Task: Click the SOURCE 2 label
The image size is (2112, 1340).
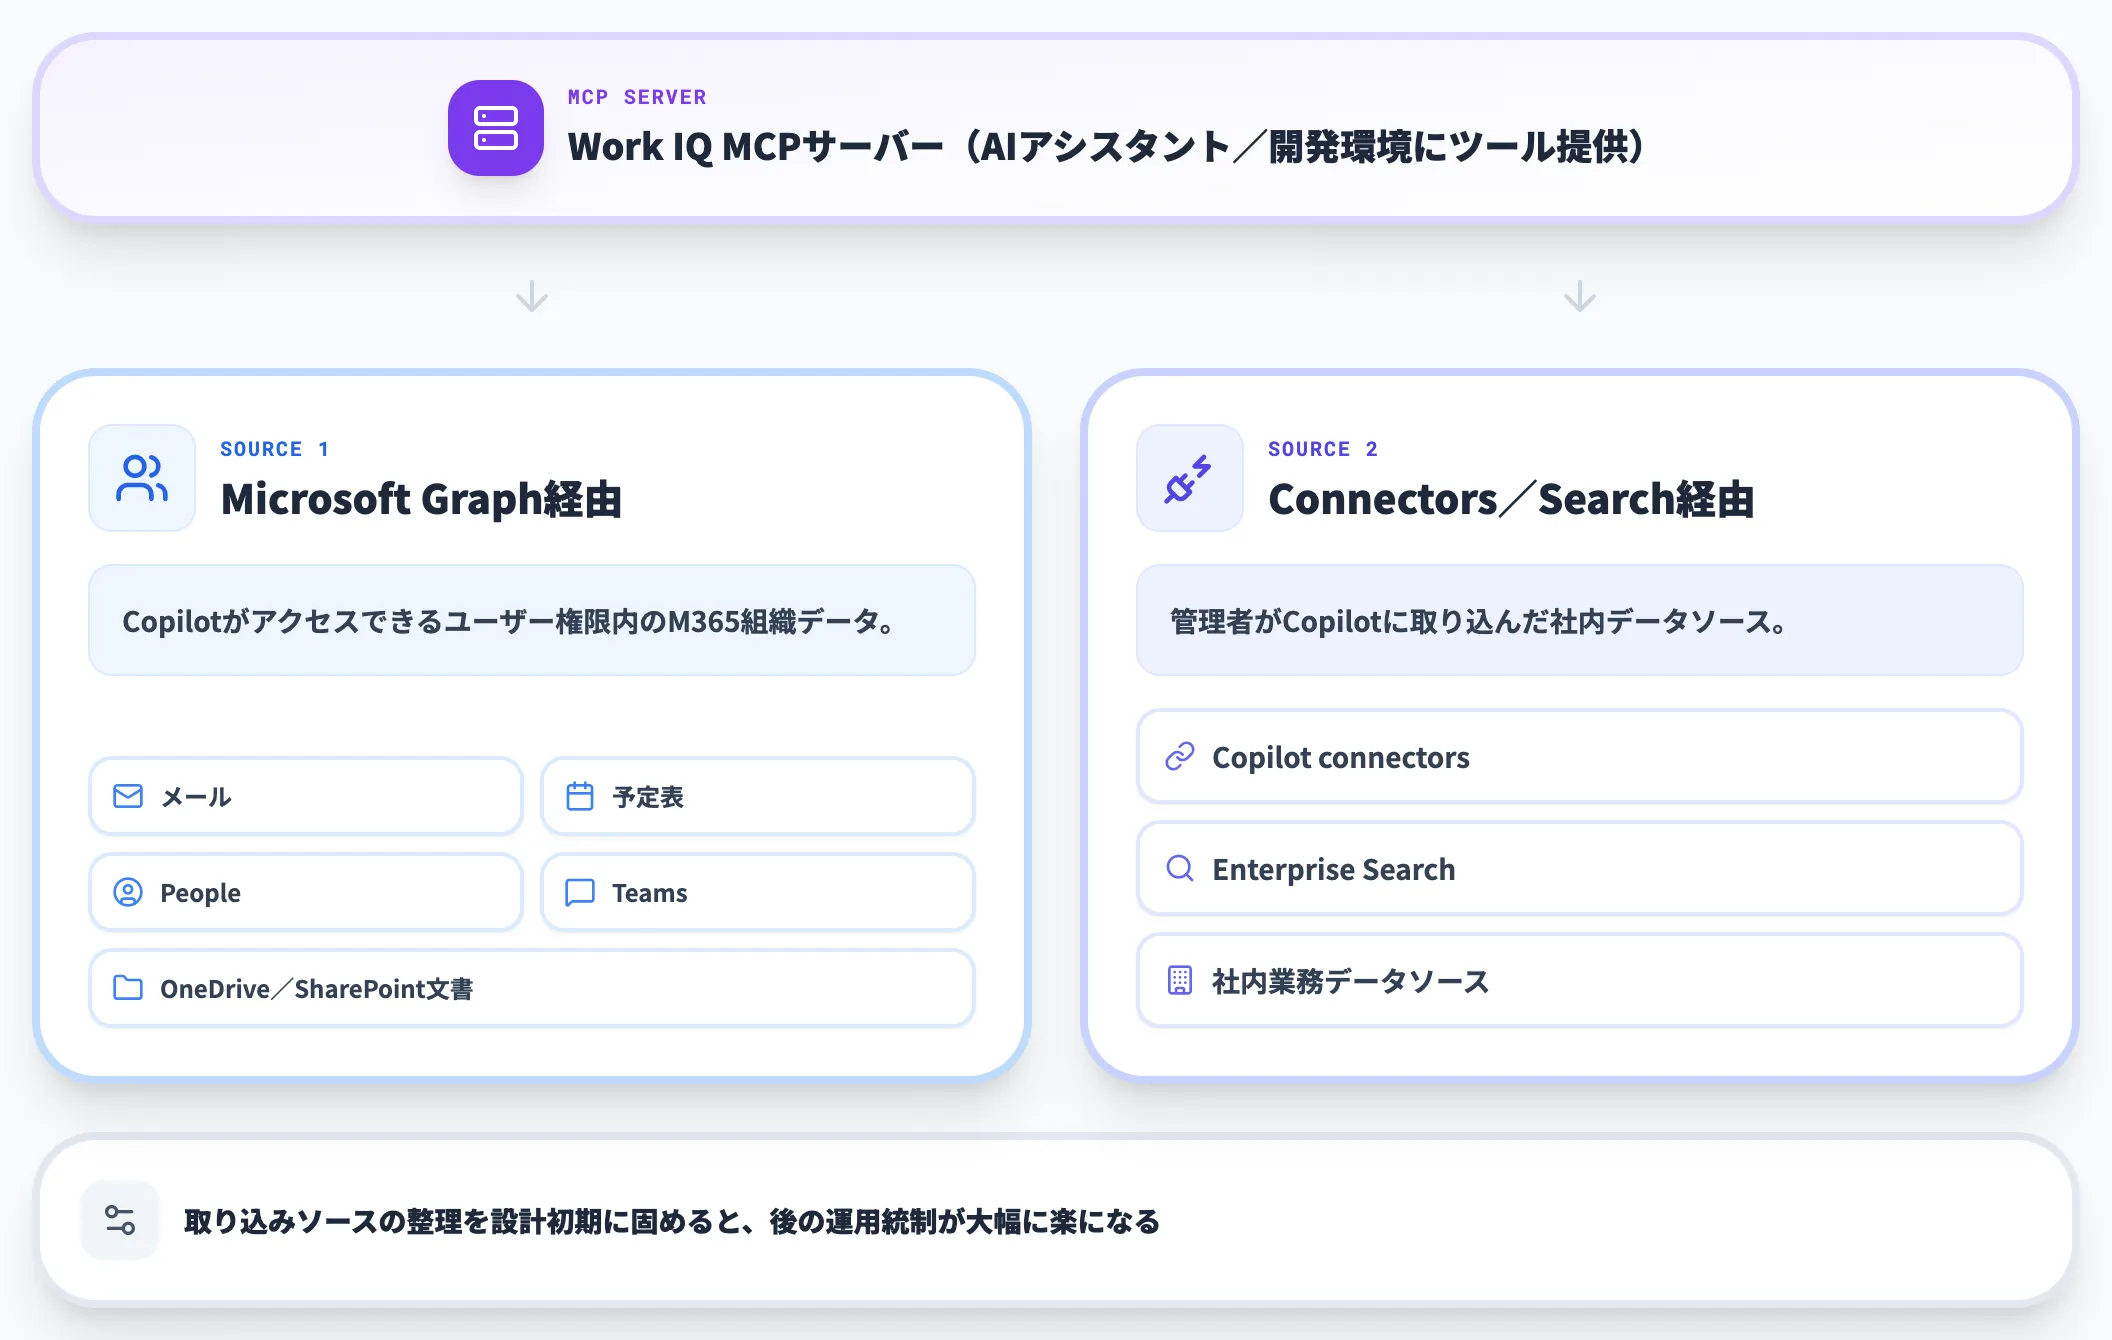Action: 1323,449
